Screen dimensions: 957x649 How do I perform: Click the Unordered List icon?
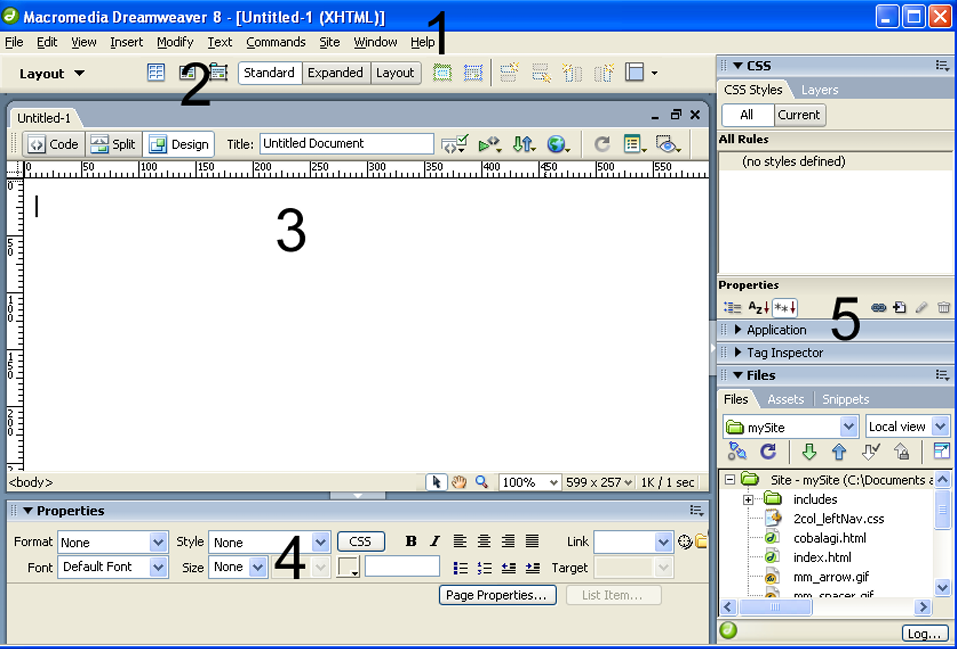click(461, 568)
